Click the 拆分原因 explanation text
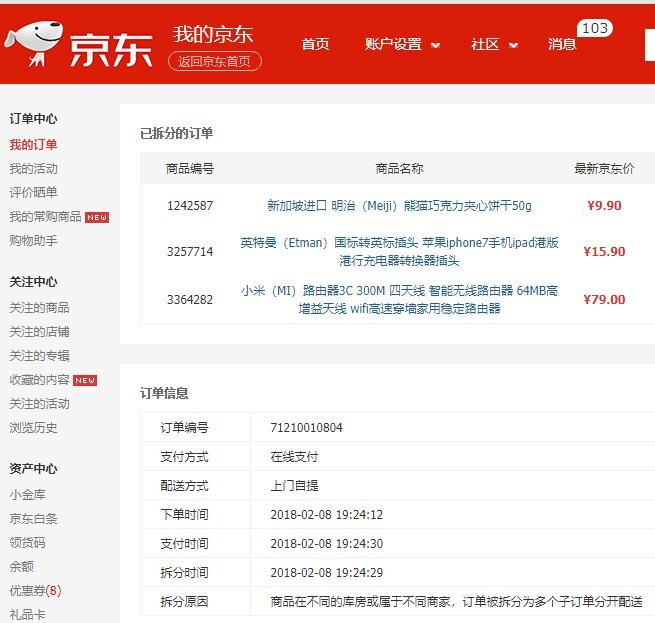The height and width of the screenshot is (623, 655). (x=457, y=602)
